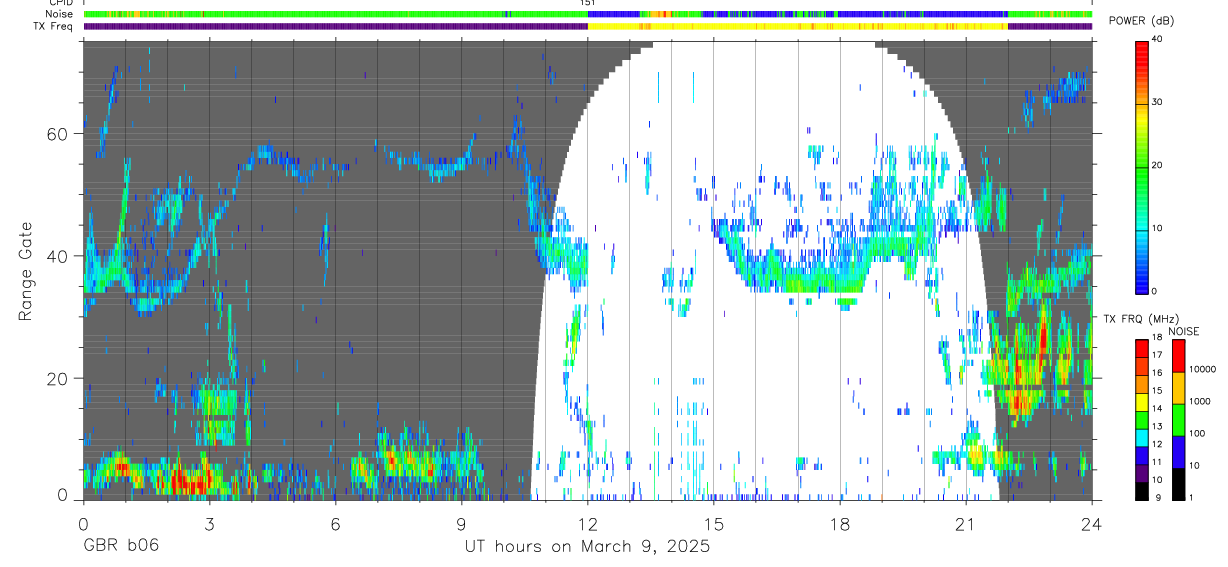Click the hour tick label '6' on the time axis
This screenshot has height=567, width=1228.
(335, 523)
